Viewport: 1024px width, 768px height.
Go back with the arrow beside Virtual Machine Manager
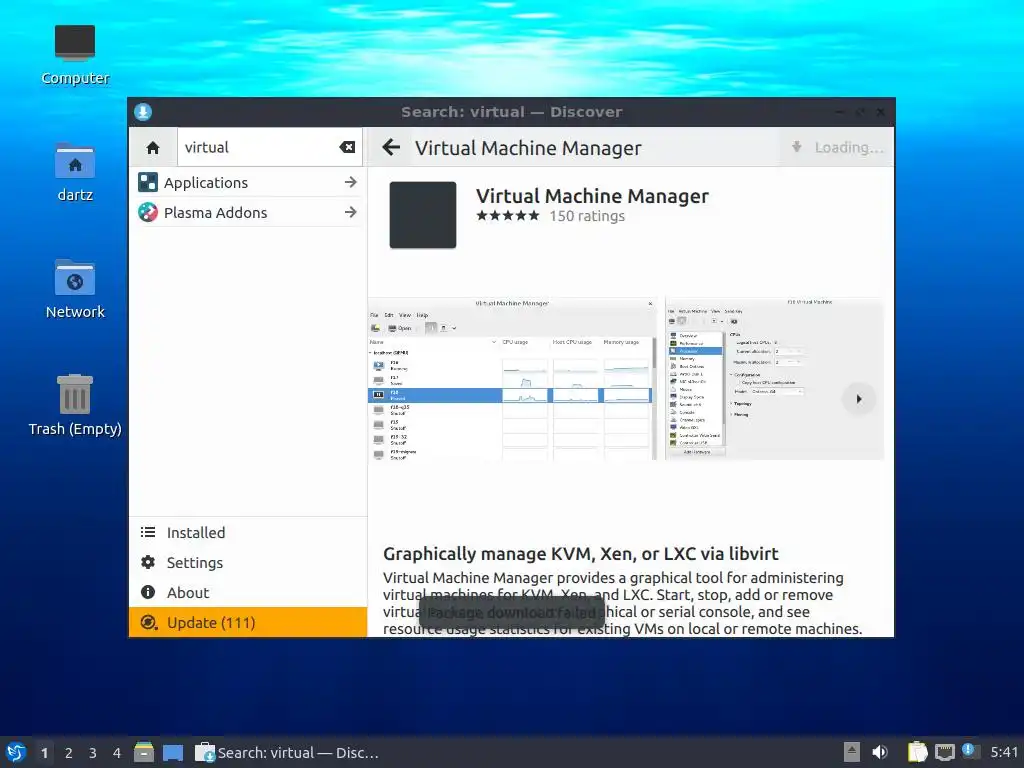pos(391,148)
